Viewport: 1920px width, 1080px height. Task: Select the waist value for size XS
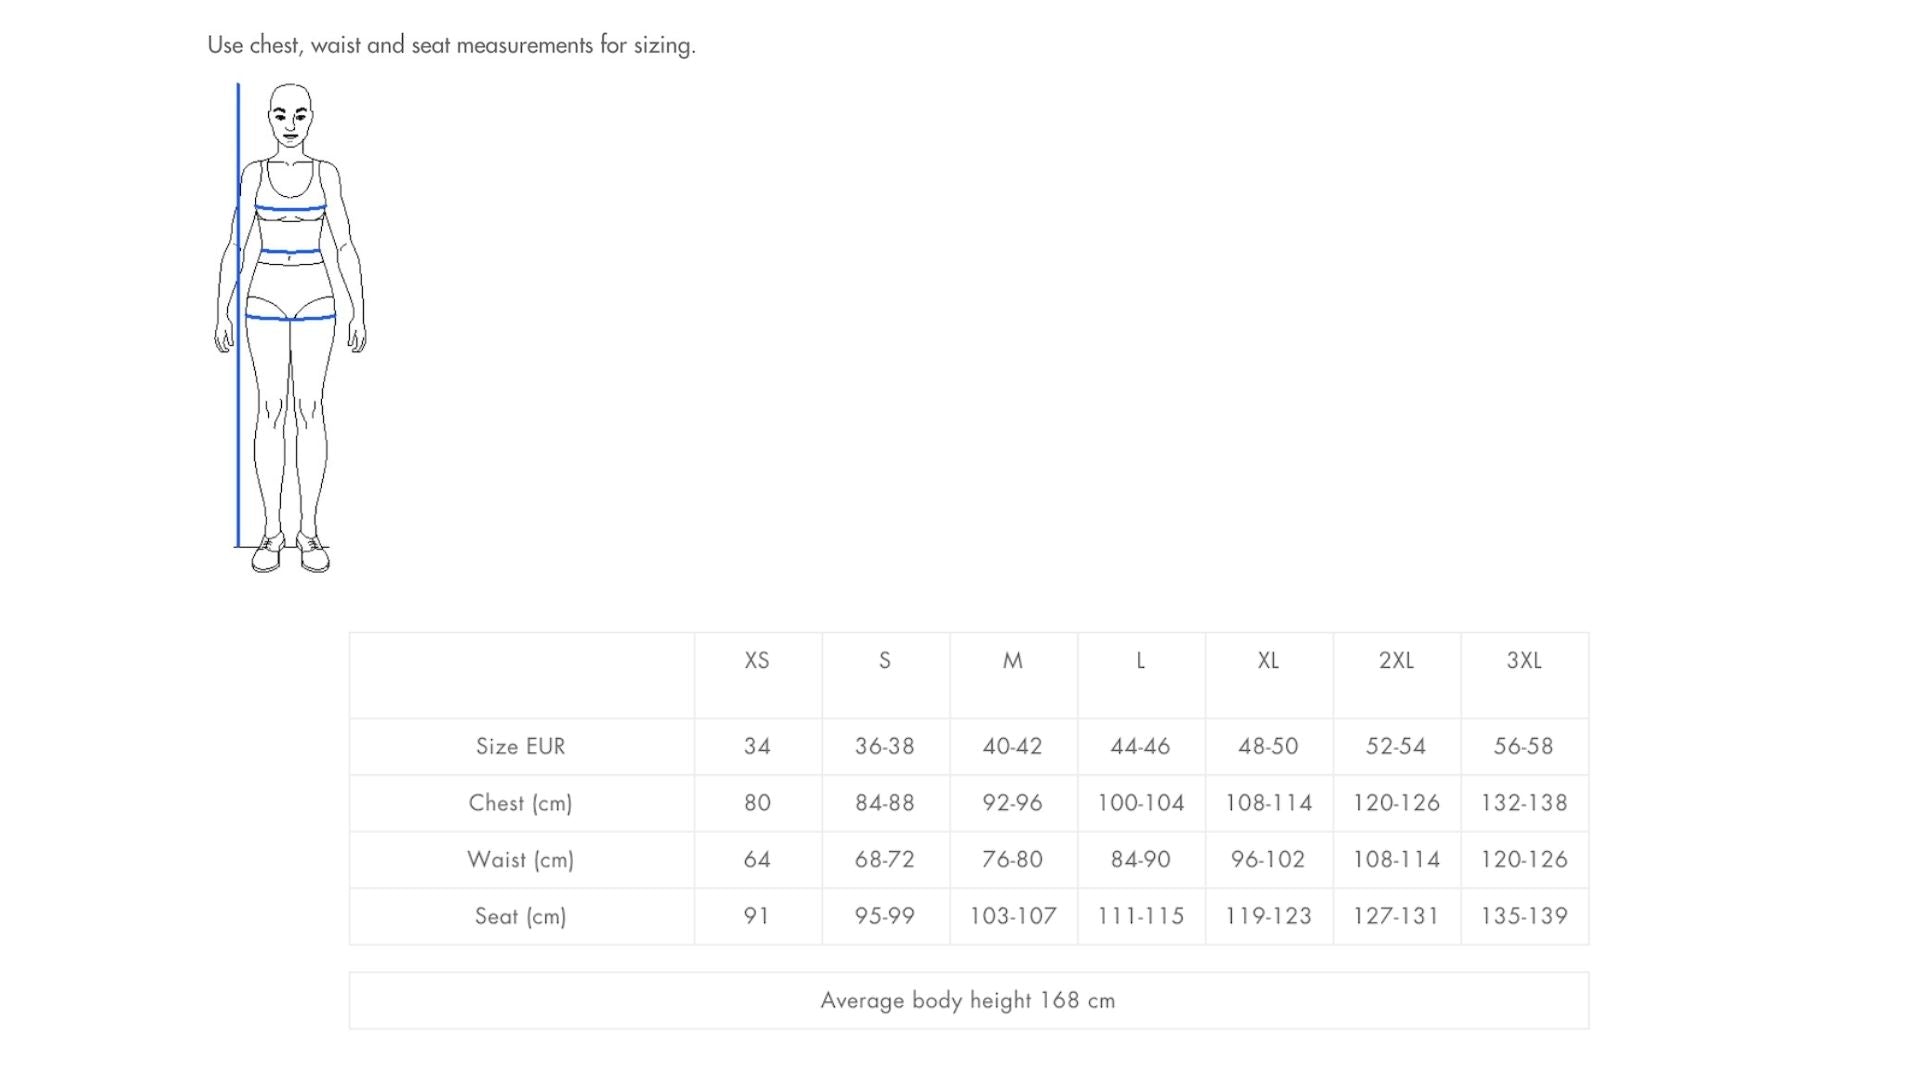[757, 860]
